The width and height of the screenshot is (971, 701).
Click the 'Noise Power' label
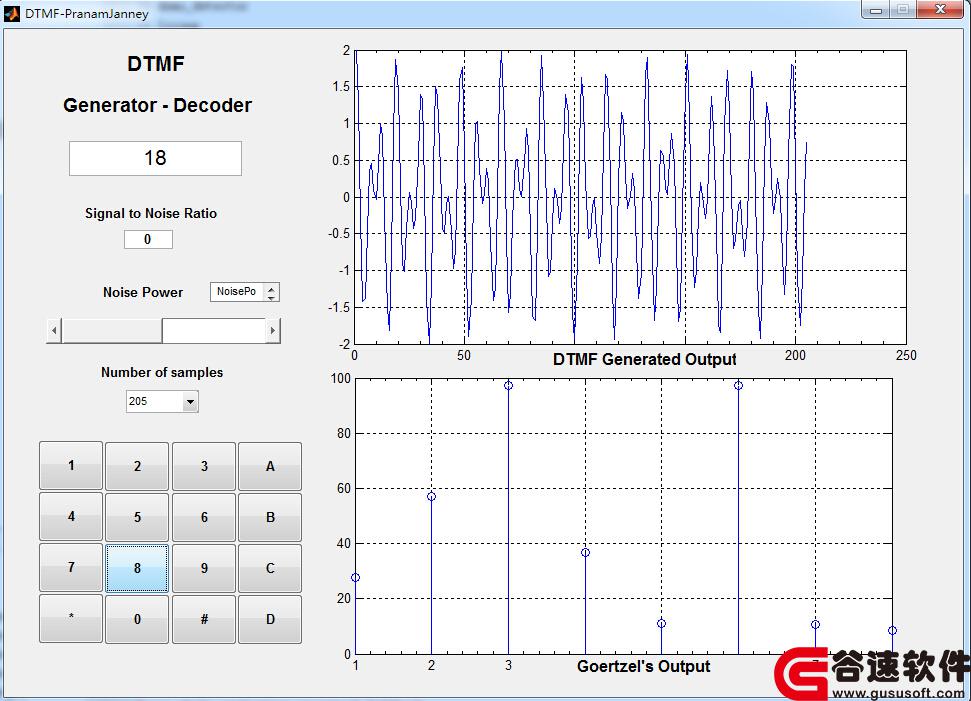coord(143,292)
